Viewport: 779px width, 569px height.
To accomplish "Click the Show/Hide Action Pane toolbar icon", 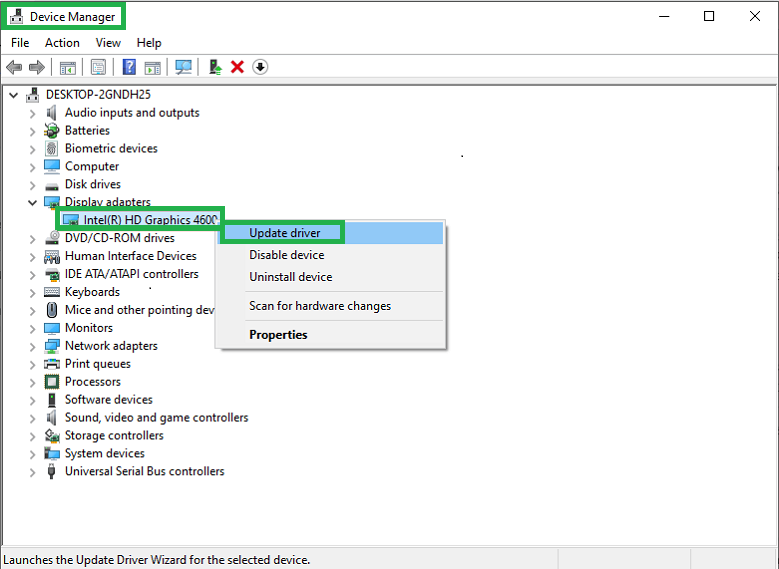I will [153, 68].
